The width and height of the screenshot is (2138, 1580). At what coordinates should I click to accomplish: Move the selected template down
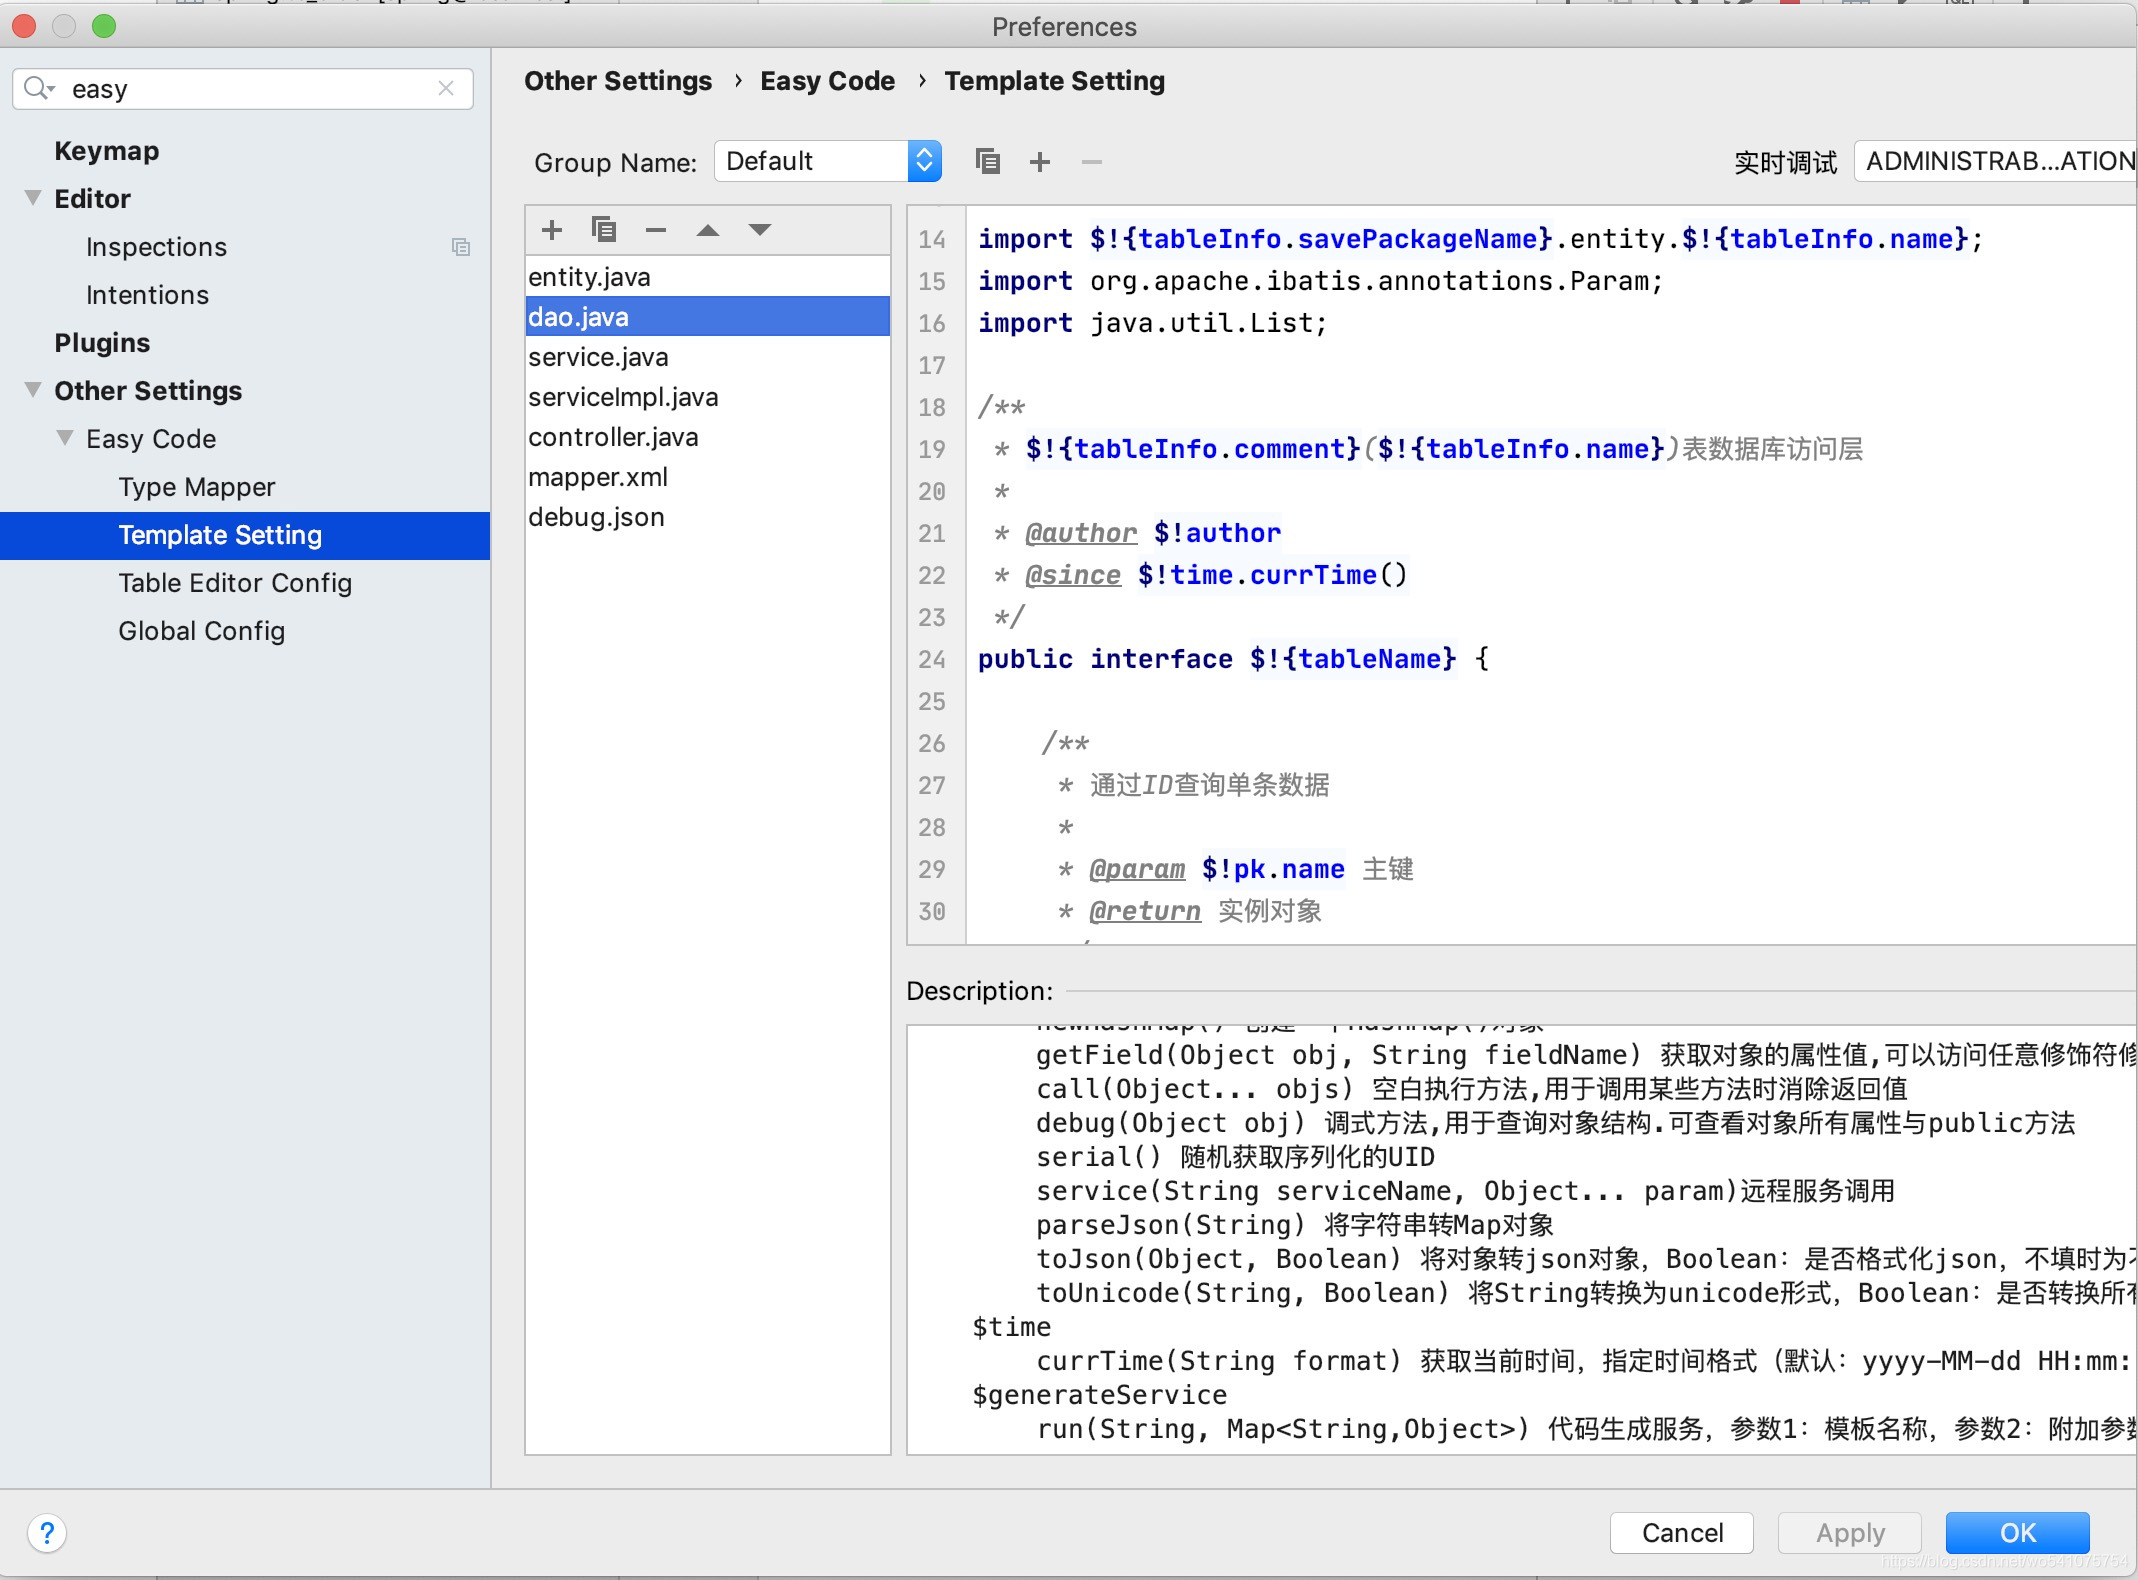tap(760, 230)
